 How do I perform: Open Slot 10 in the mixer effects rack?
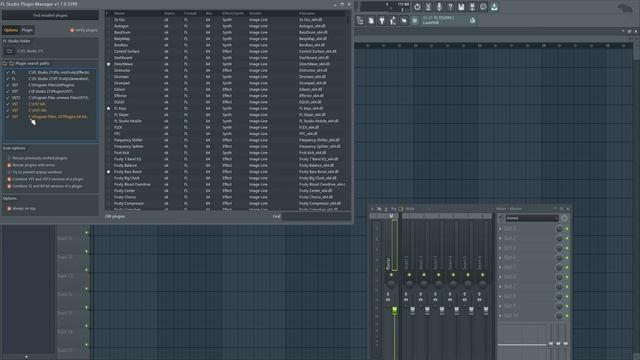[527, 316]
